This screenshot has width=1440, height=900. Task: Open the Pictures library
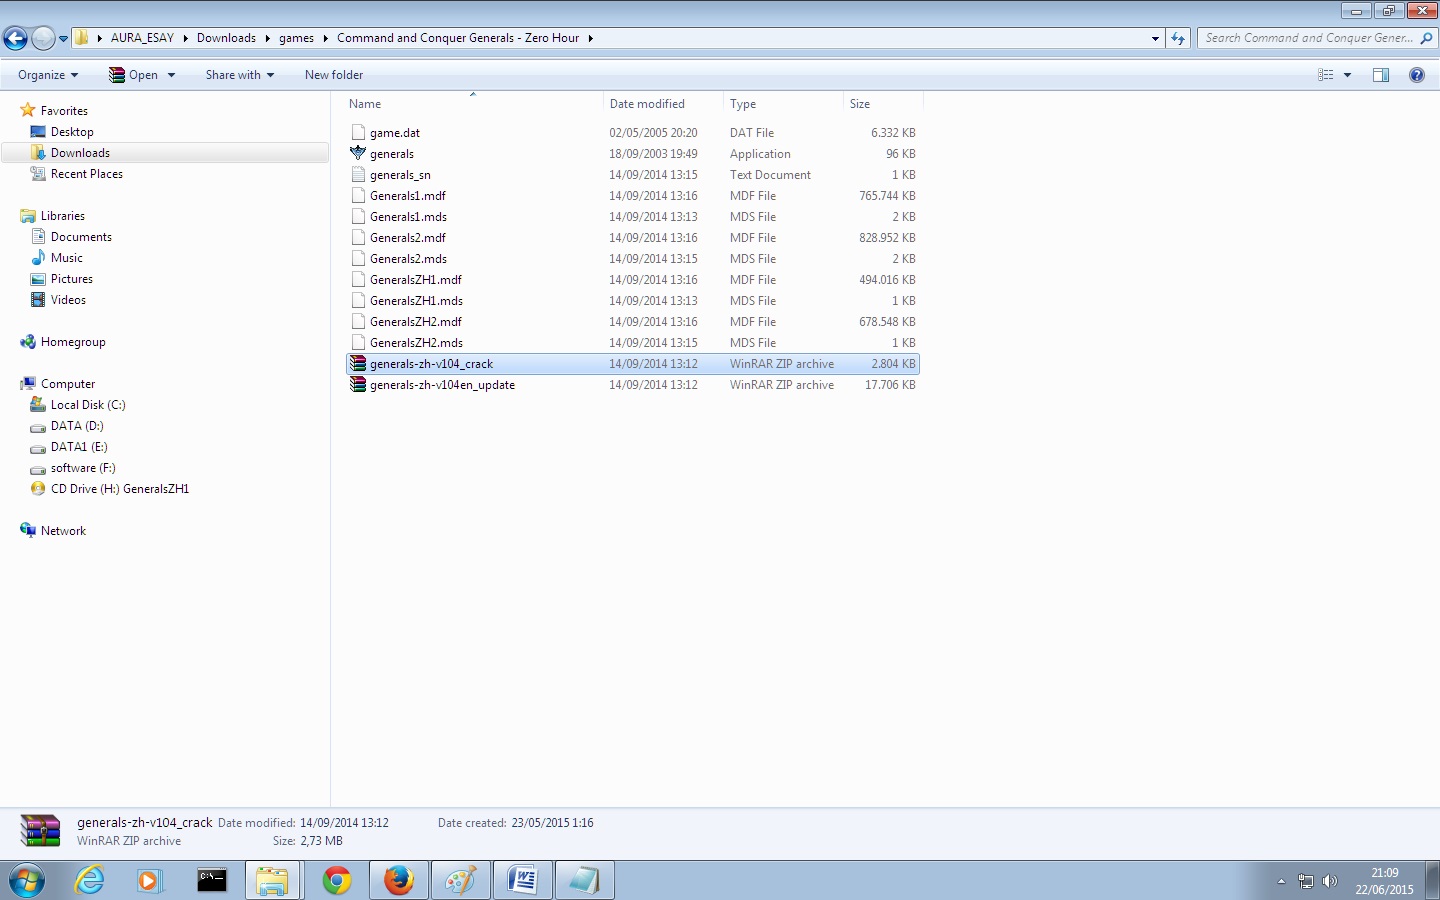coord(72,279)
